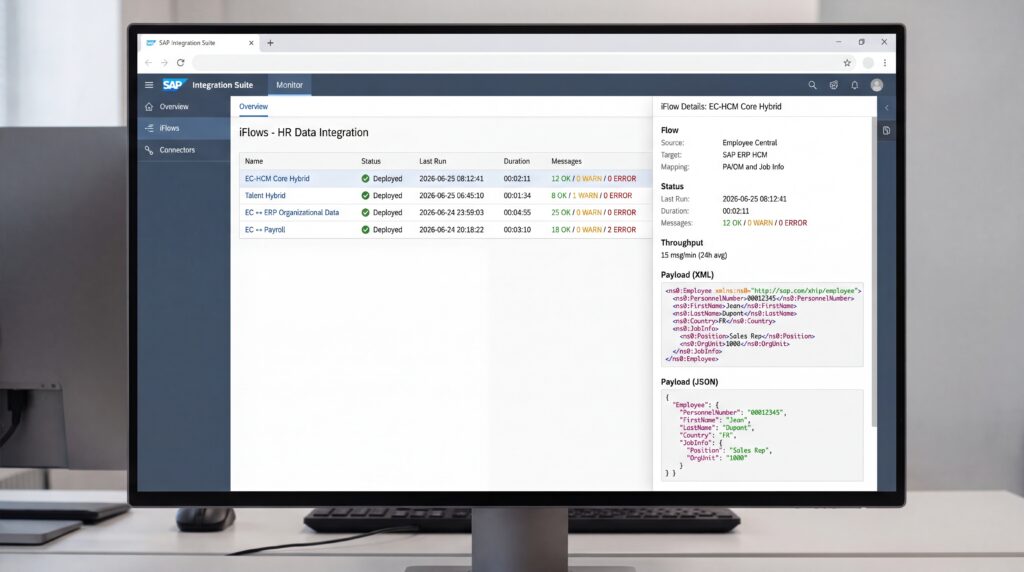Image resolution: width=1024 pixels, height=572 pixels.
Task: Click Mapping value PA/OM and Job Info
Action: [753, 167]
